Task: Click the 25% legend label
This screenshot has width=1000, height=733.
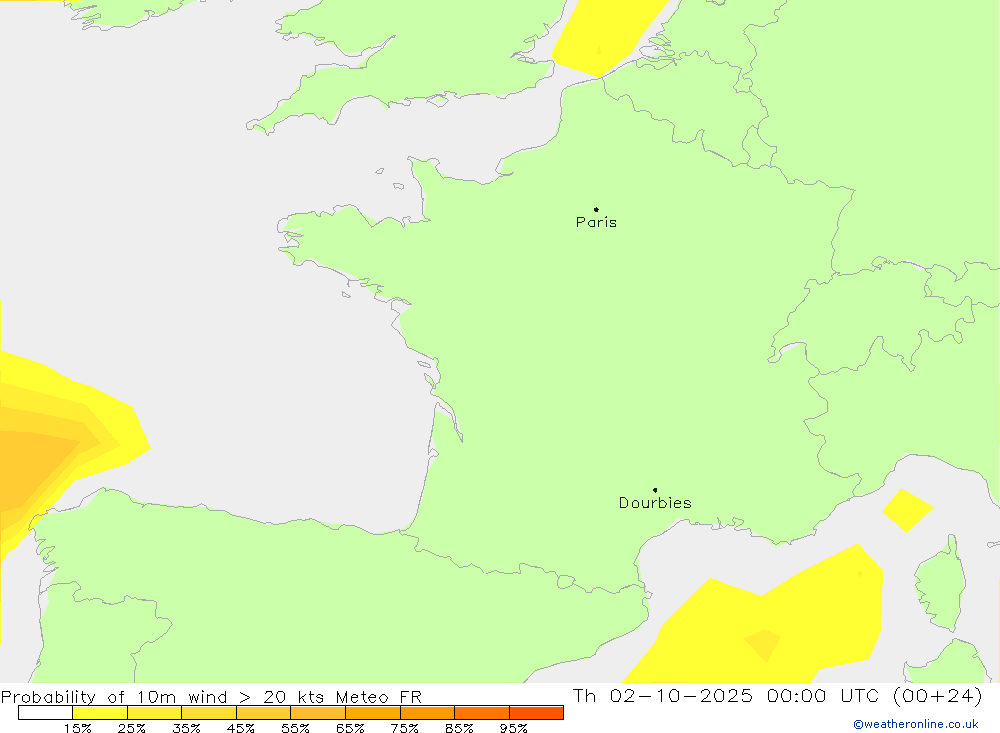Action: coord(131,728)
